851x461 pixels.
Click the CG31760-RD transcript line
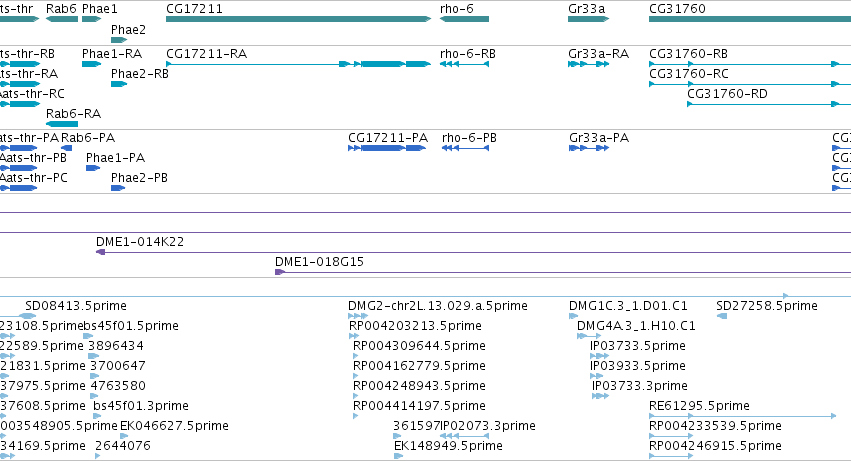[x=769, y=104]
